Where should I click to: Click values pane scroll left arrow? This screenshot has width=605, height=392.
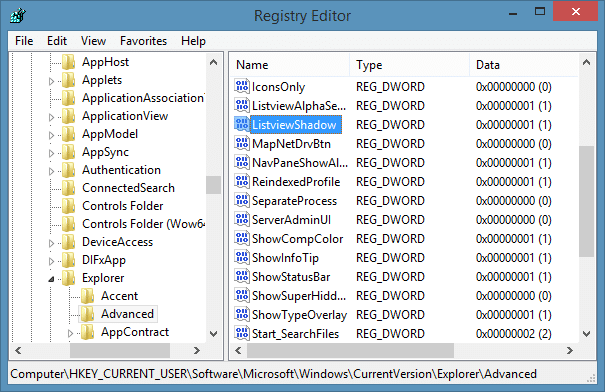(x=238, y=350)
